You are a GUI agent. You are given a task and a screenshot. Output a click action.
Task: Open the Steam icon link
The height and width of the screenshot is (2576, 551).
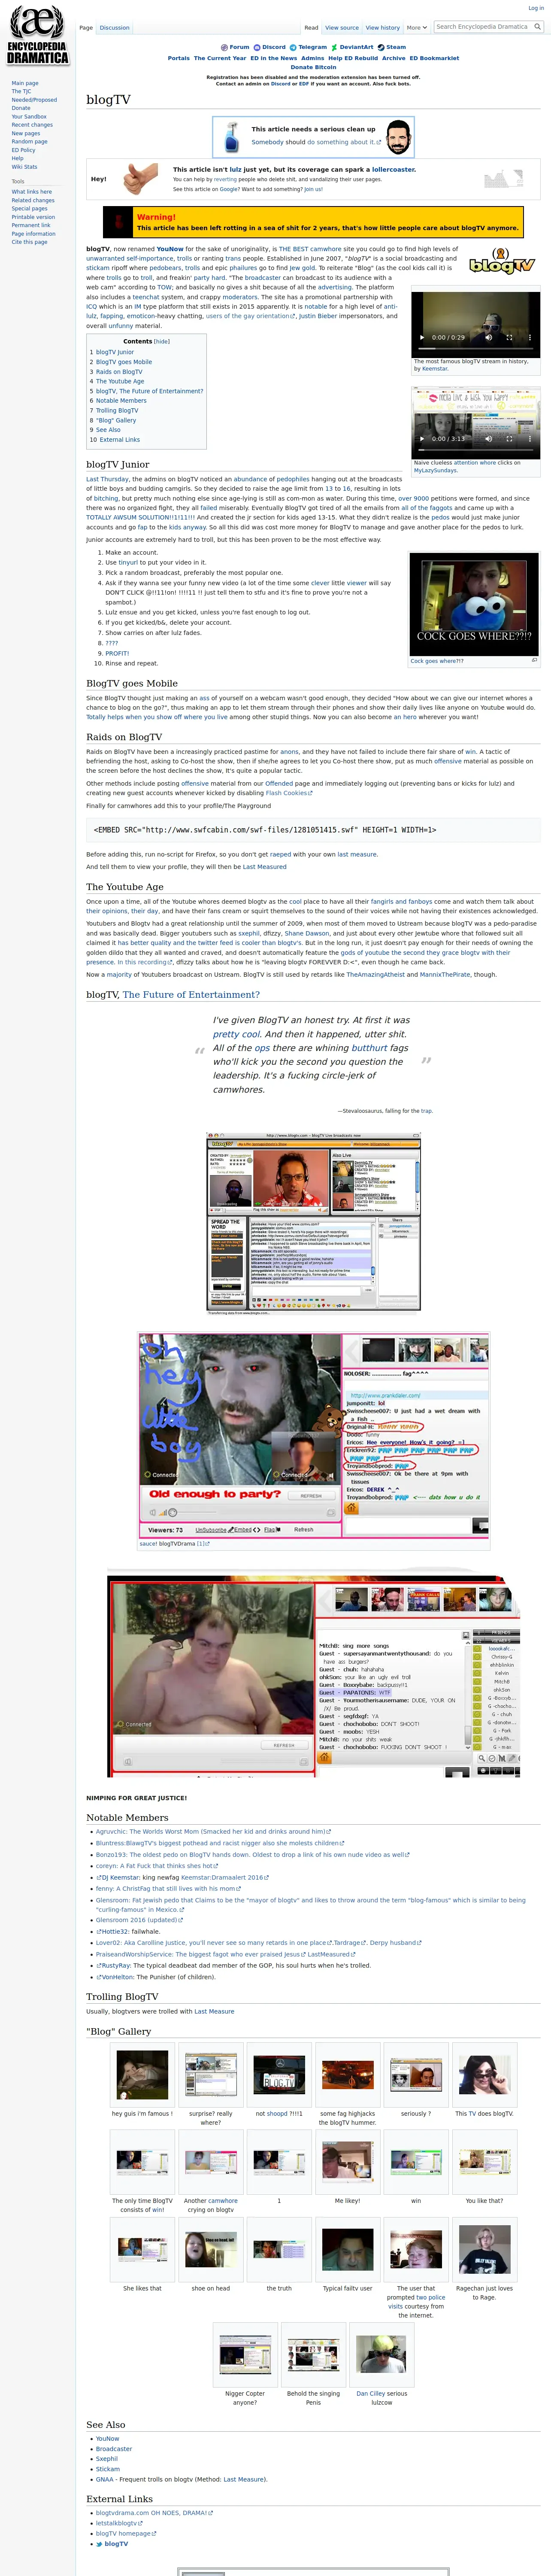[x=381, y=47]
